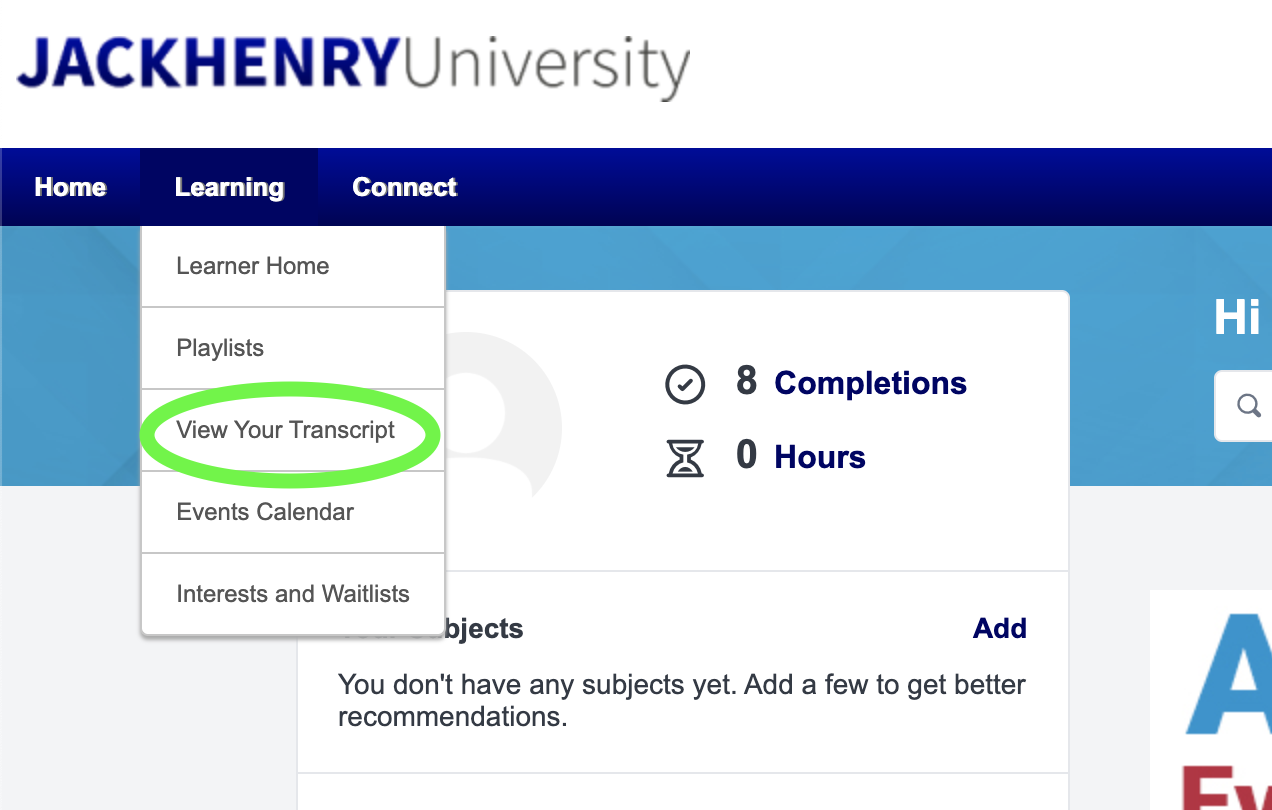Screen dimensions: 1272x810
Task: Select Interests and Waitlists
Action: [293, 593]
